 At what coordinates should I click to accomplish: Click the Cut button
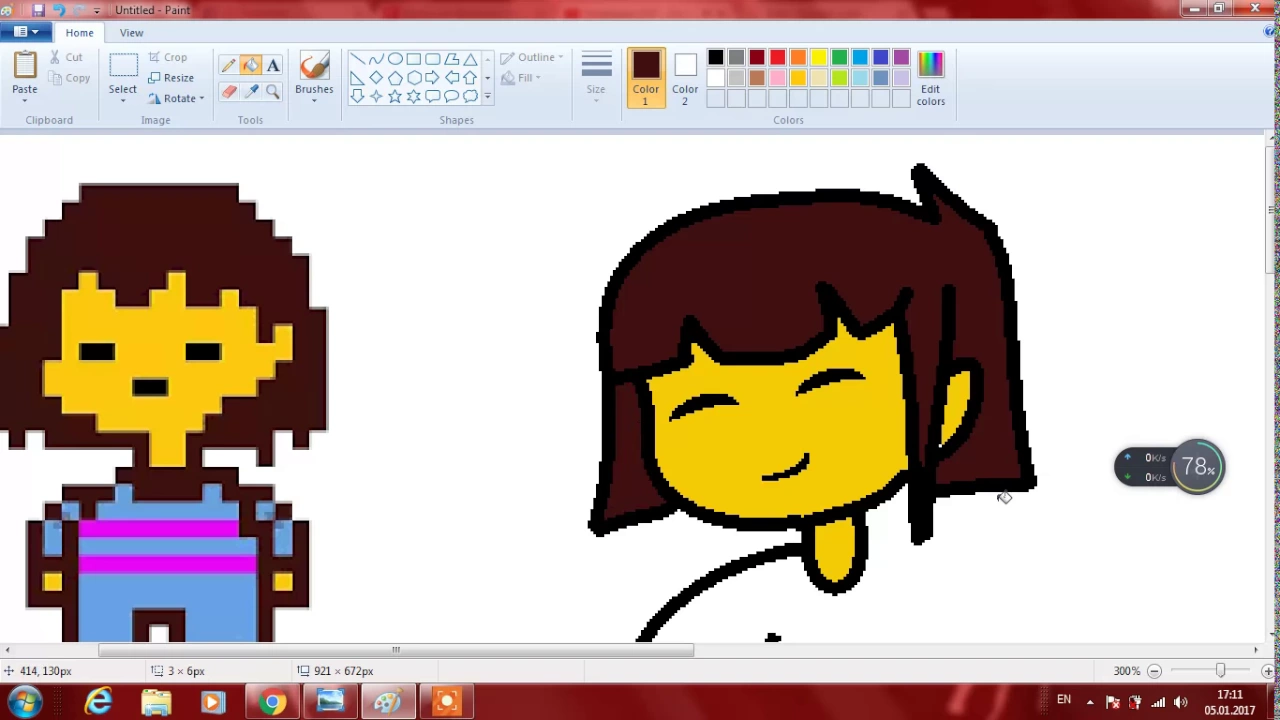tap(66, 58)
